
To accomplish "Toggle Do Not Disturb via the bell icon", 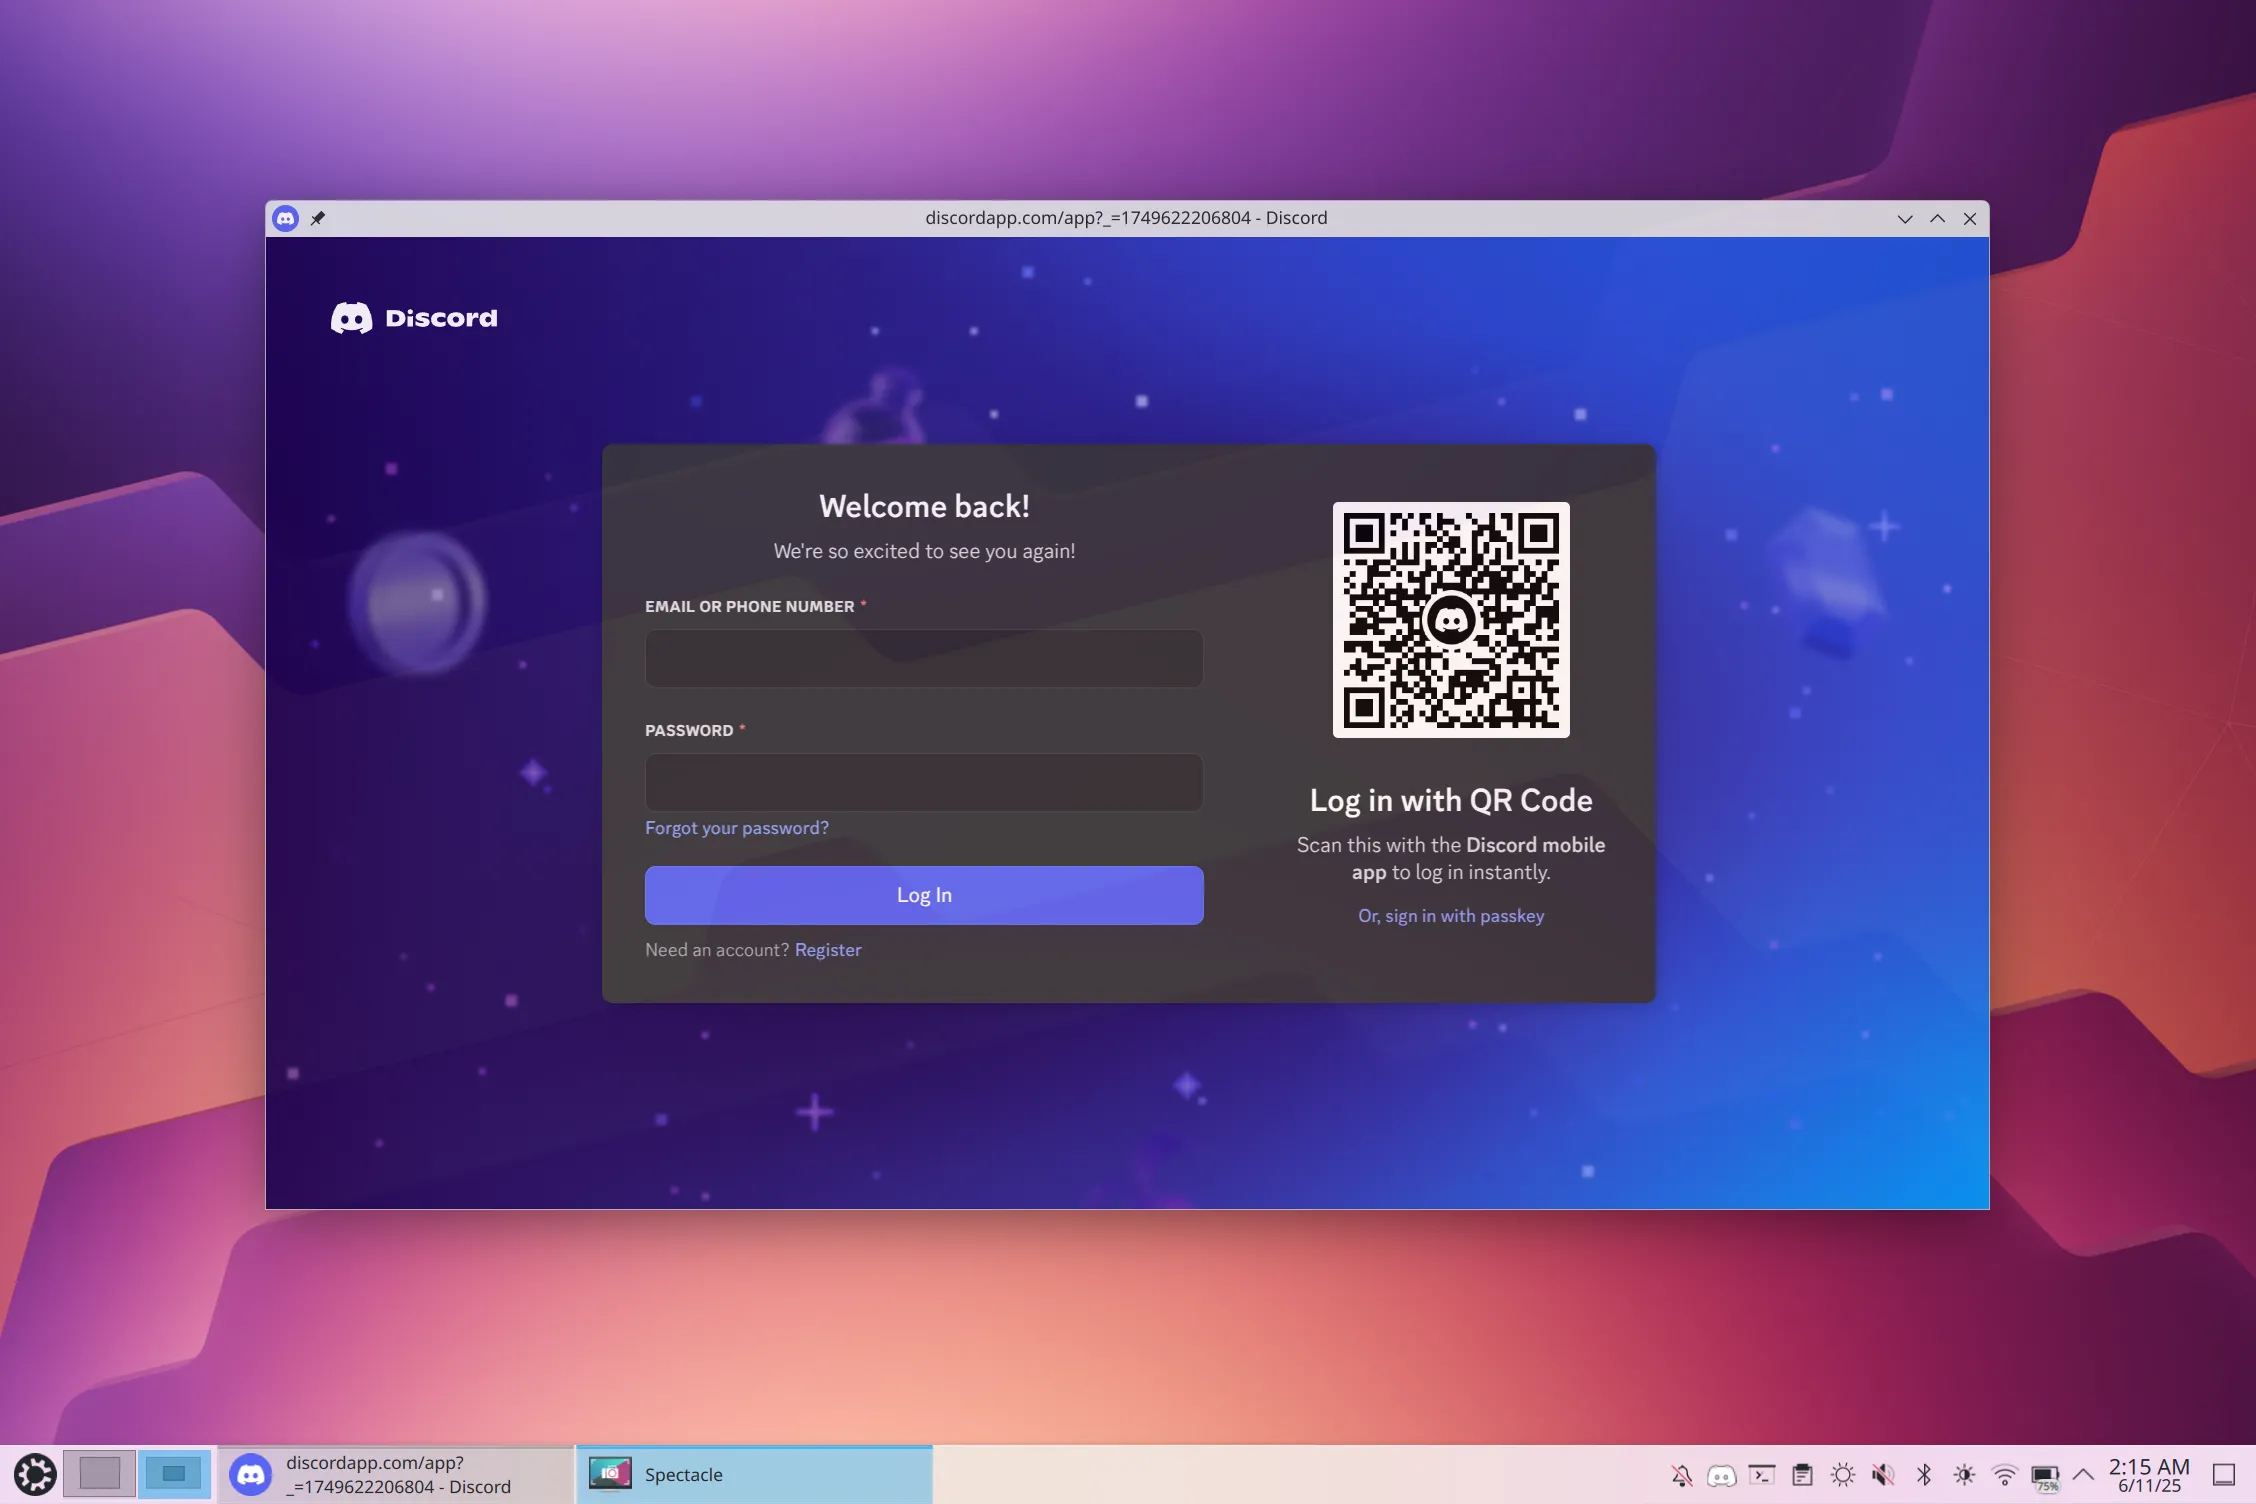I will 1682,1474.
